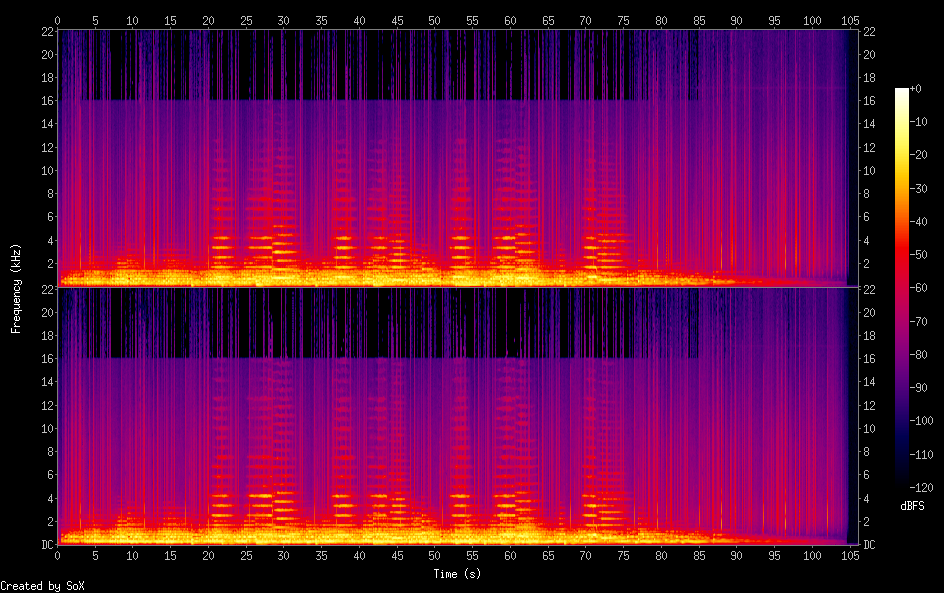Click the "-120" value on the dBFS scale
Screen dimensions: 944x593
pos(922,488)
